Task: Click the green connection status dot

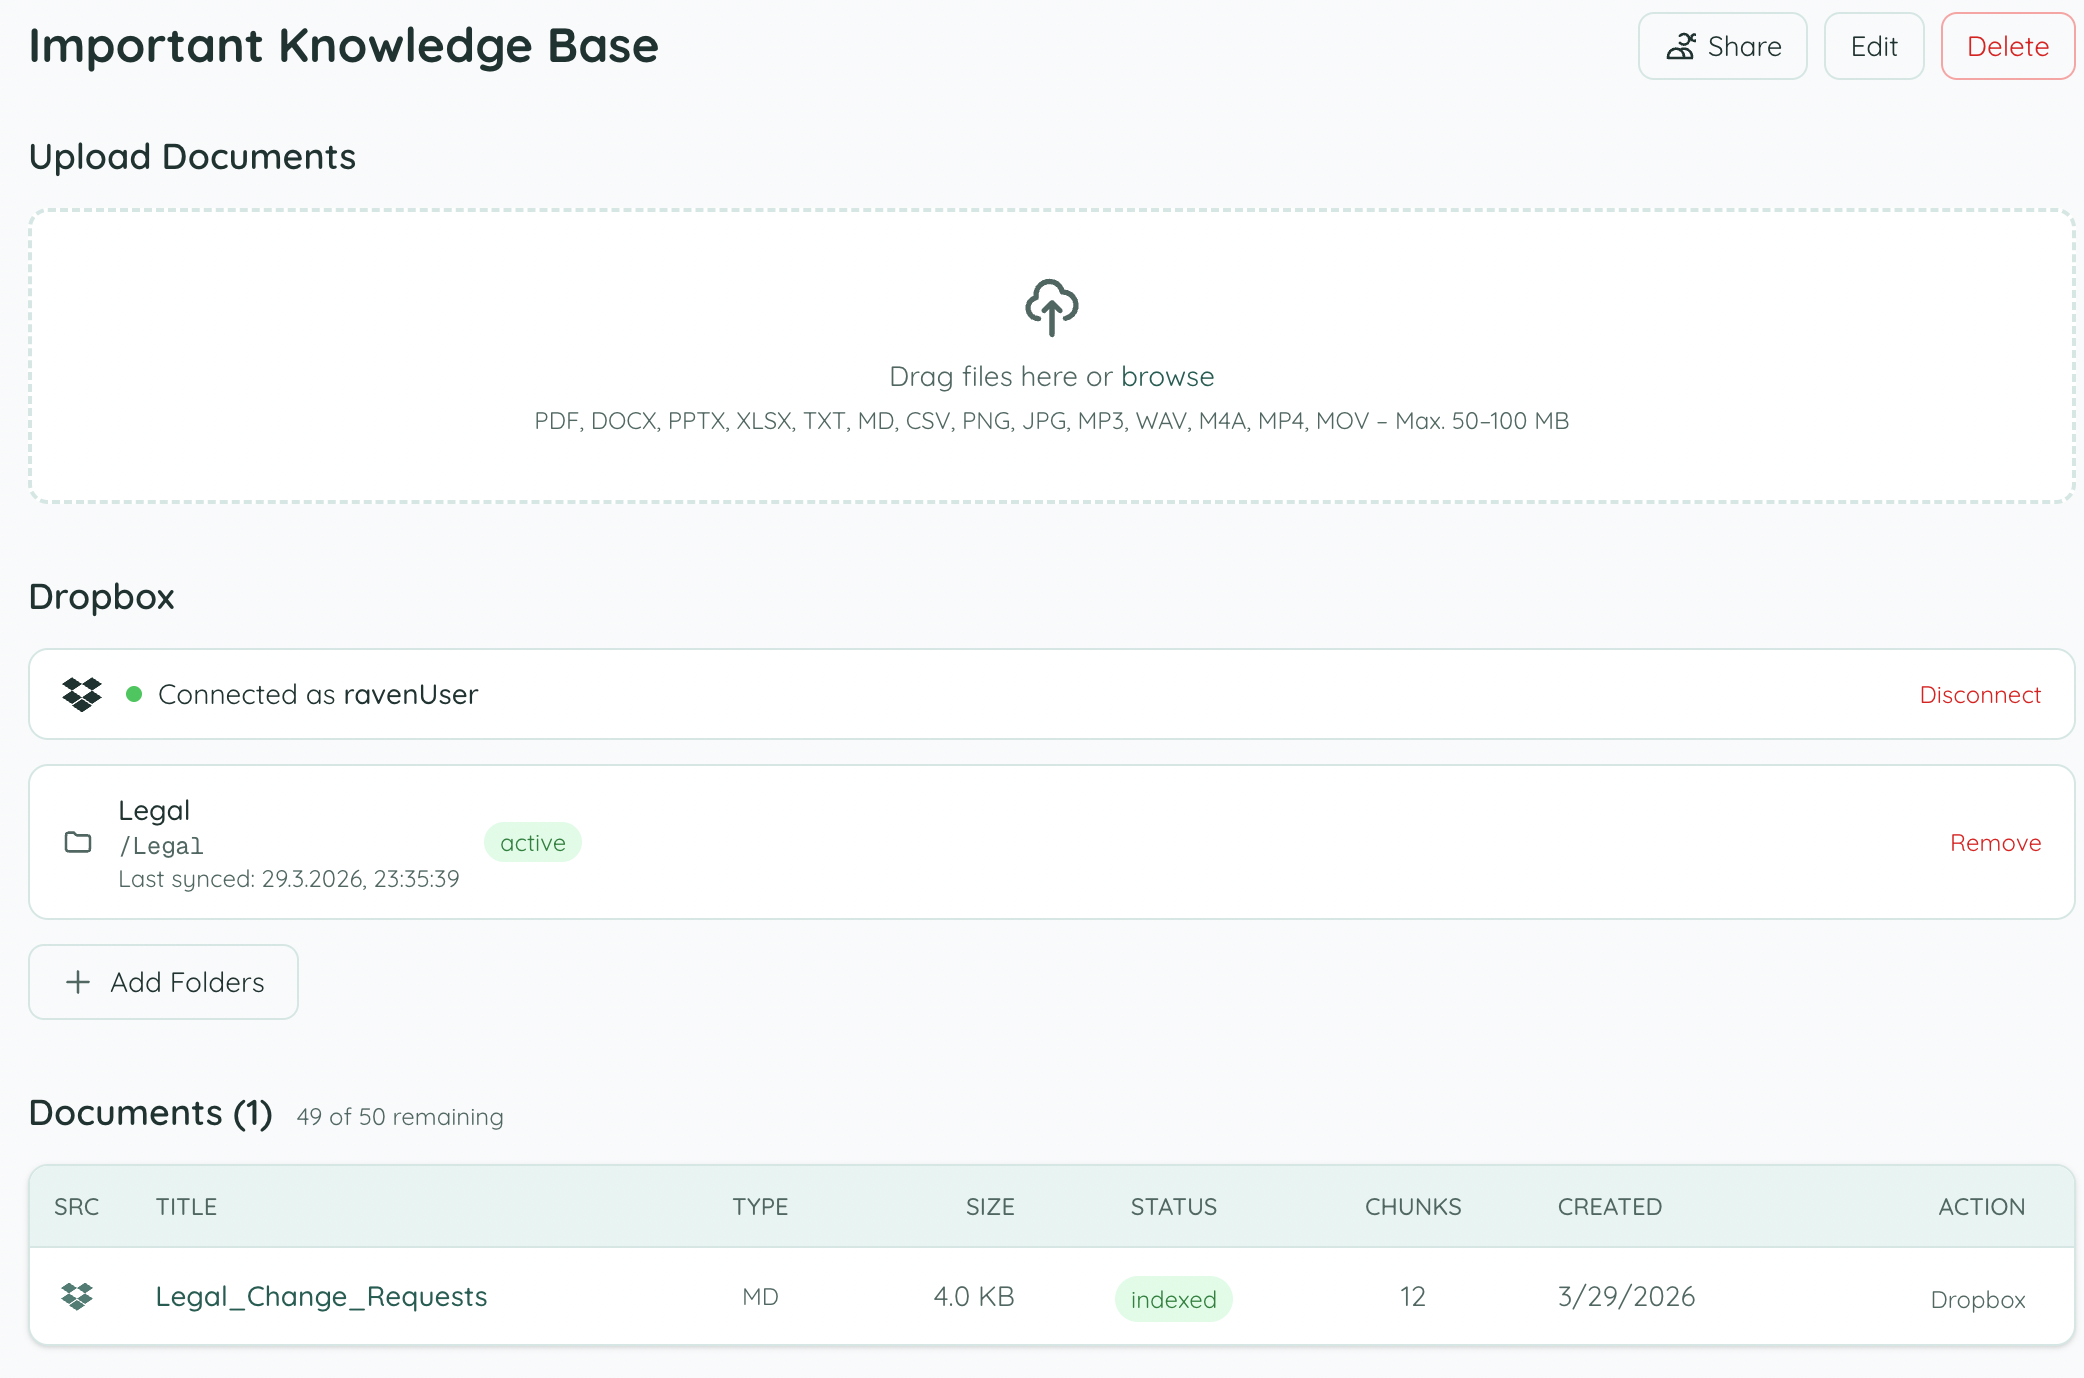Action: coord(134,694)
